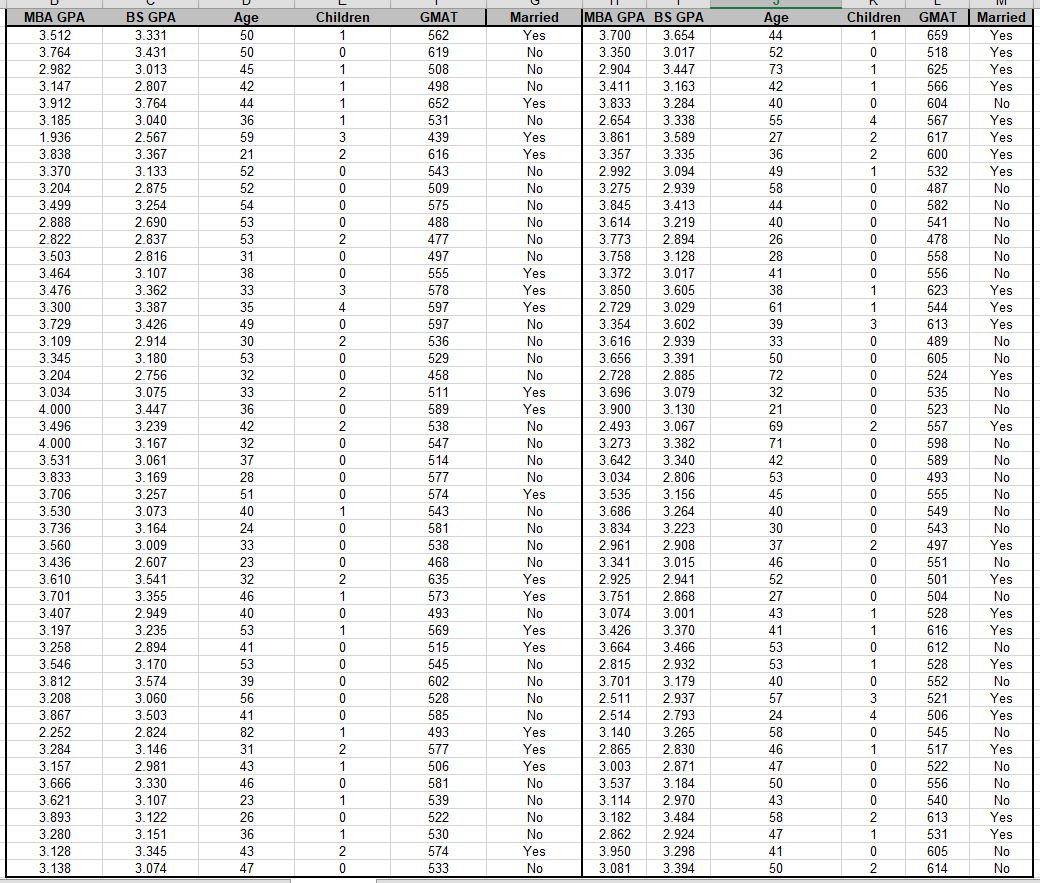Select the MBA GPA cell 3.512

point(54,35)
